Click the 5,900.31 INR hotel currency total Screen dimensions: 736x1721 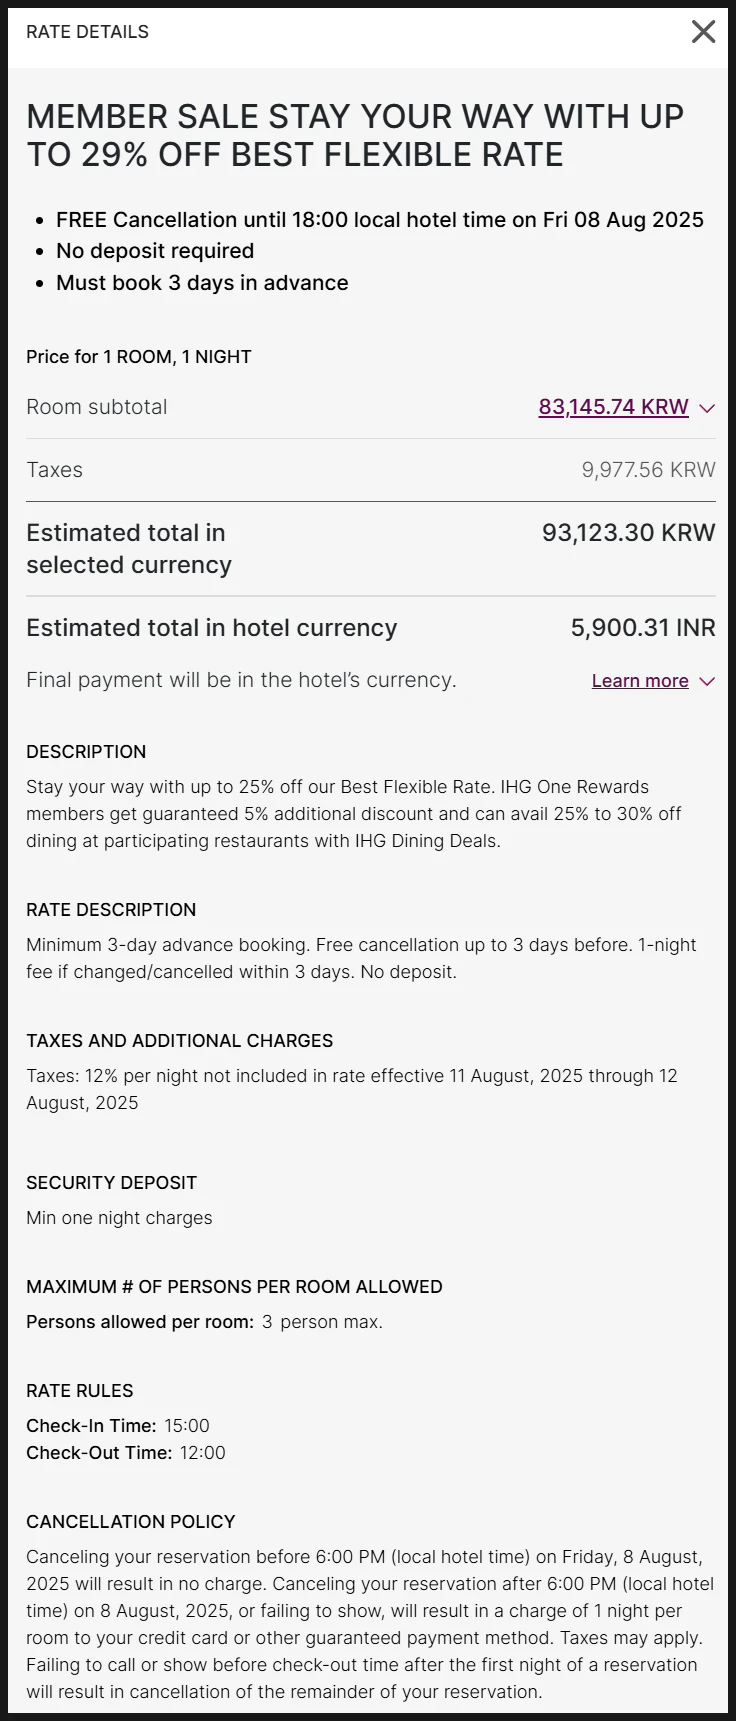click(643, 628)
